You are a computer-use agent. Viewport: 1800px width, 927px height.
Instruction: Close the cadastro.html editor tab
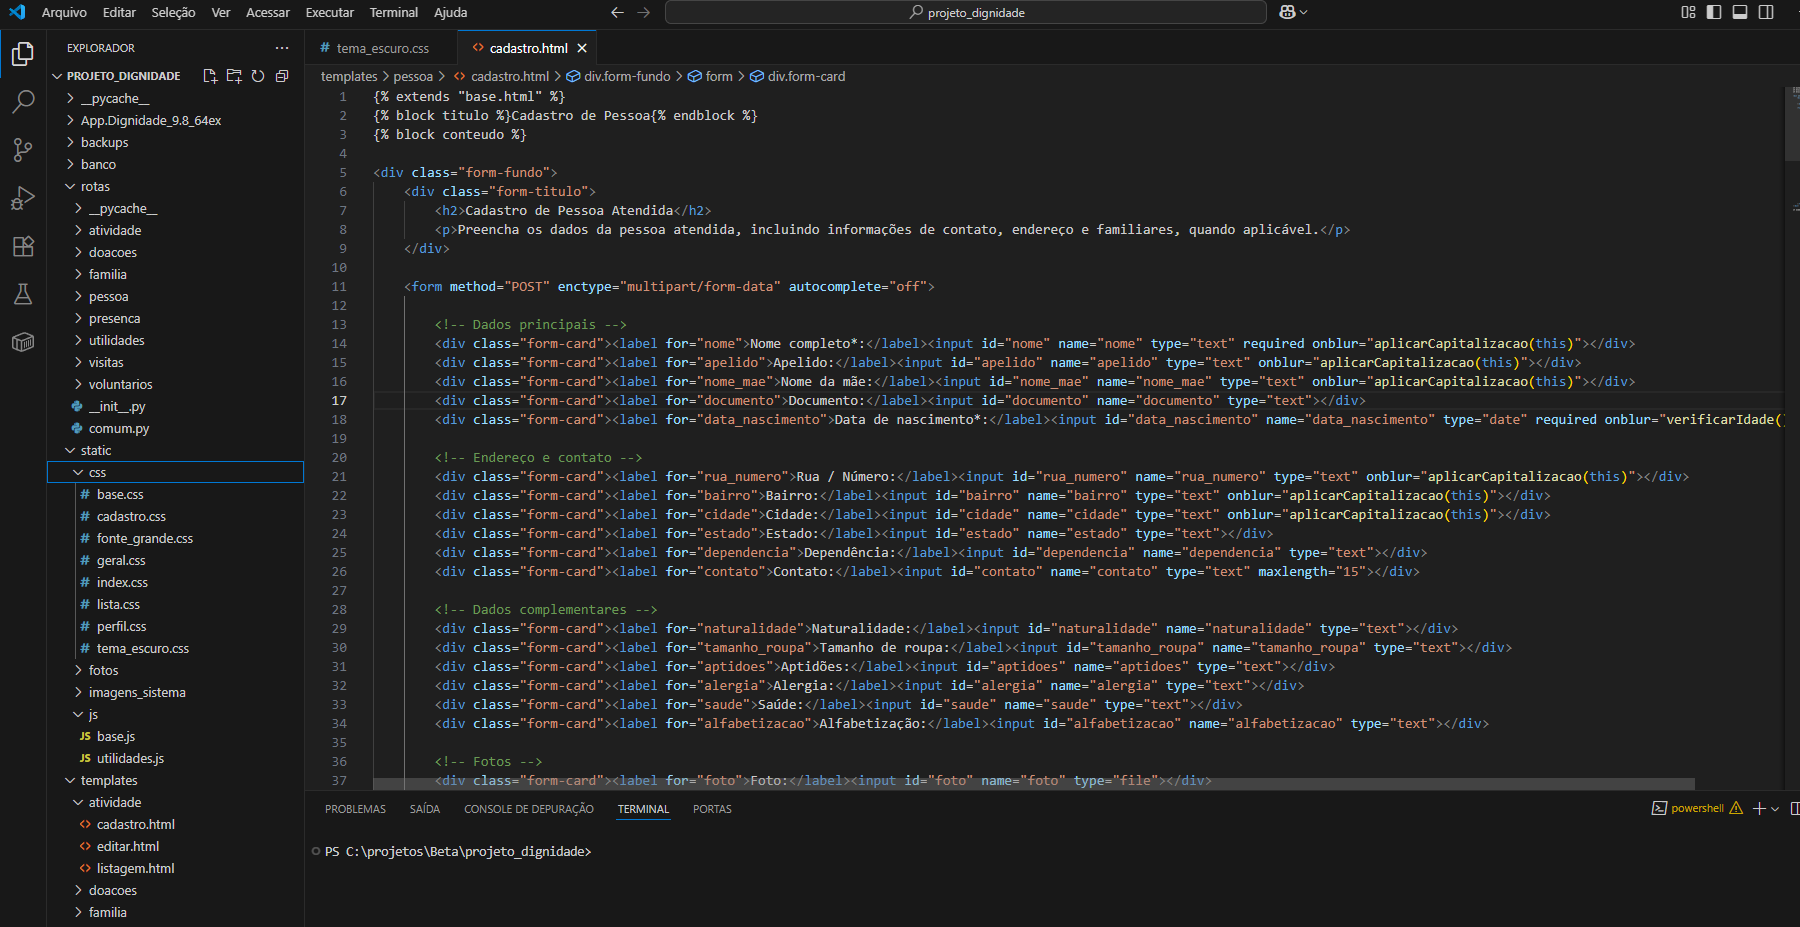[582, 48]
